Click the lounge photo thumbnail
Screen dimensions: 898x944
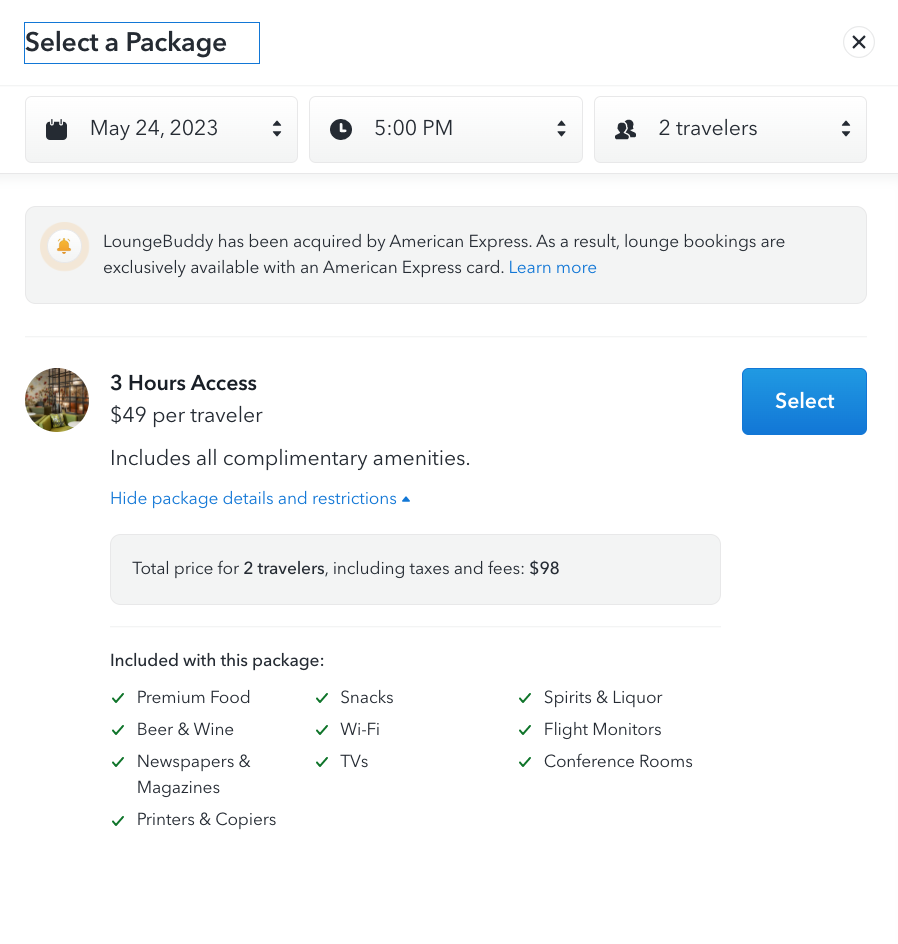57,400
